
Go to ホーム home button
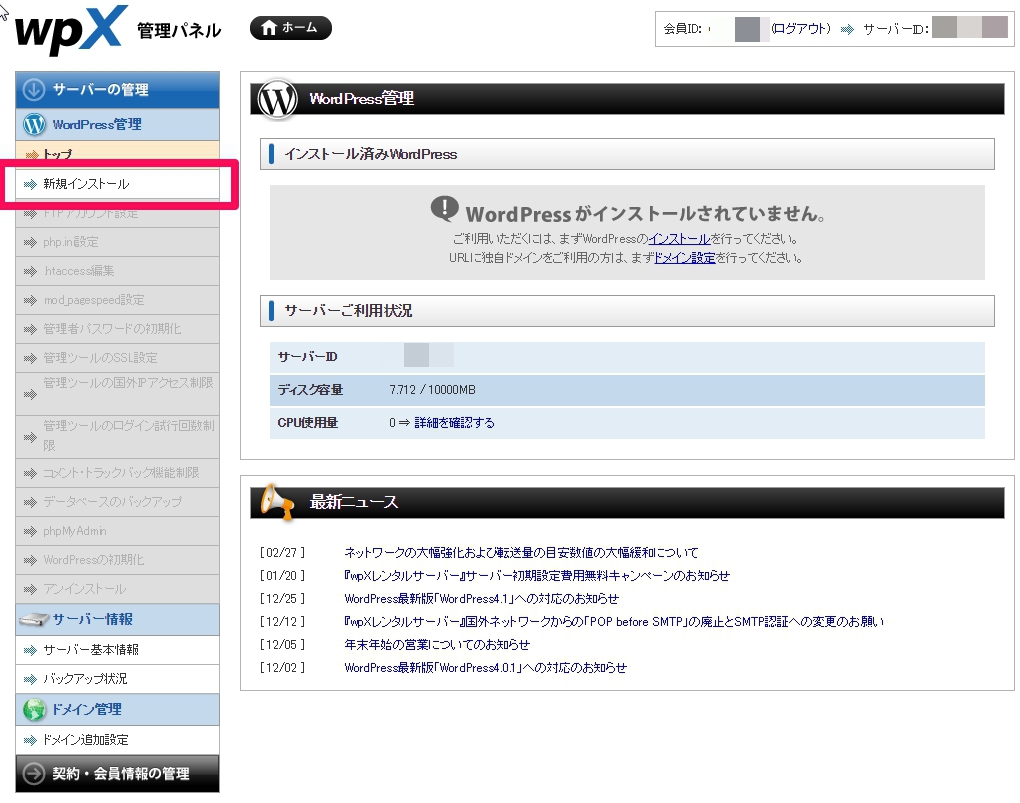[x=291, y=28]
